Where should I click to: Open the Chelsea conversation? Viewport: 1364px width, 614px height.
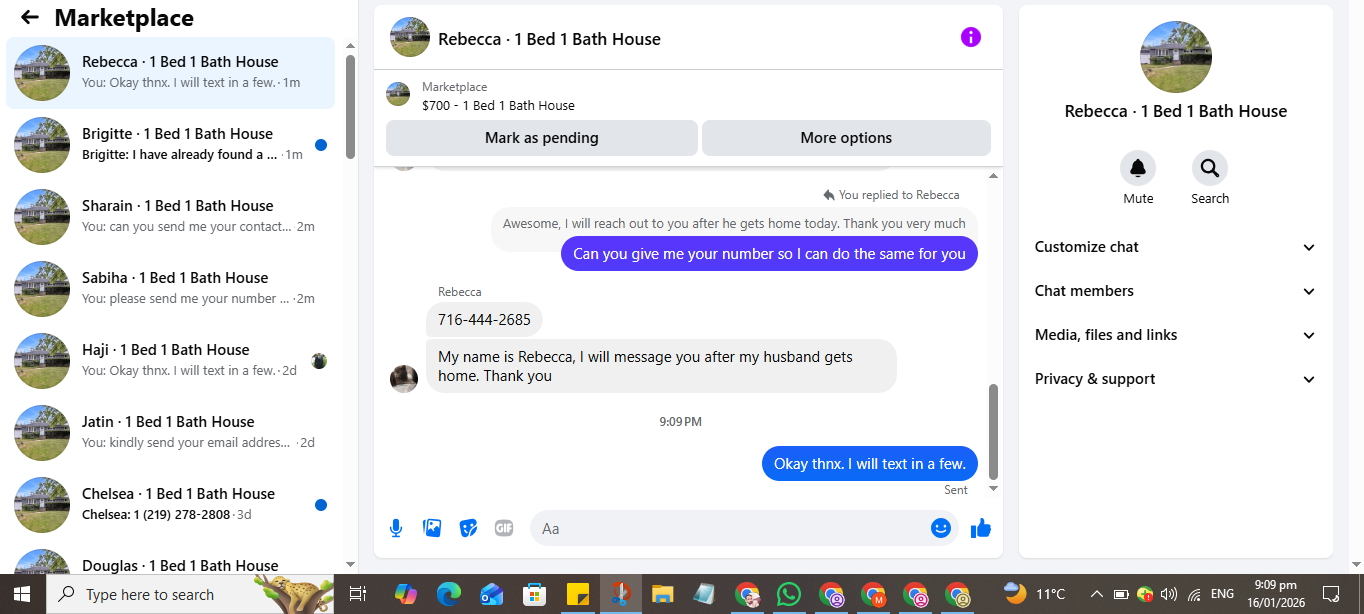click(170, 504)
